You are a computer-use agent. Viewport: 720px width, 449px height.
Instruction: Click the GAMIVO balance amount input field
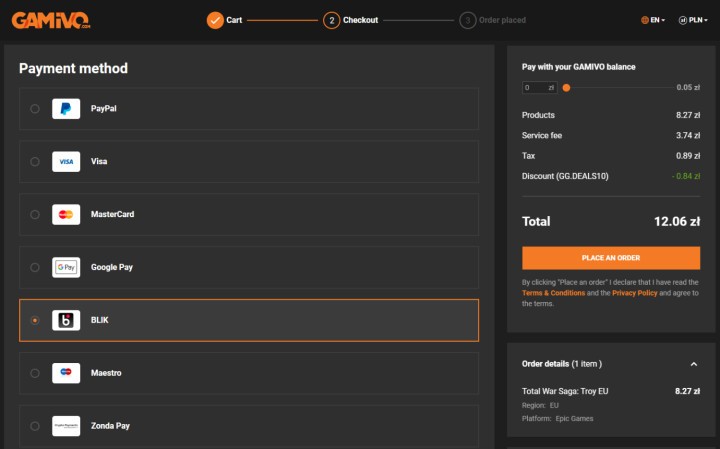pos(540,88)
